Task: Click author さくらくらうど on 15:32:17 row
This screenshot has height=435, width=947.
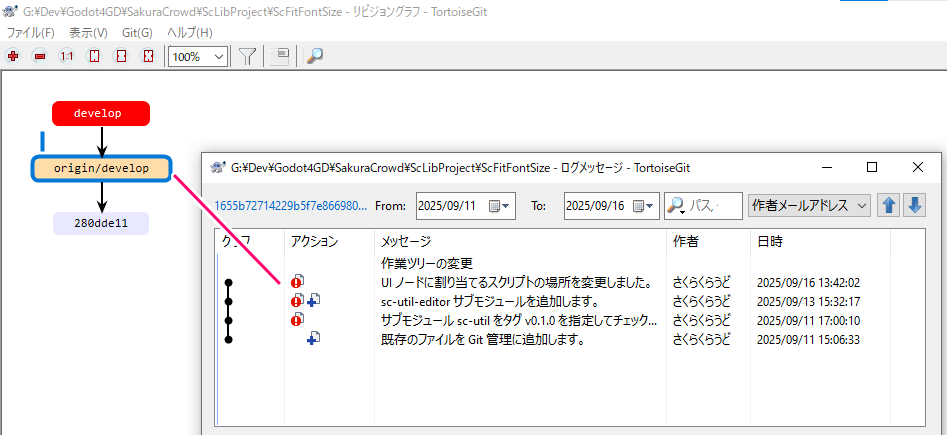Action: click(x=702, y=301)
